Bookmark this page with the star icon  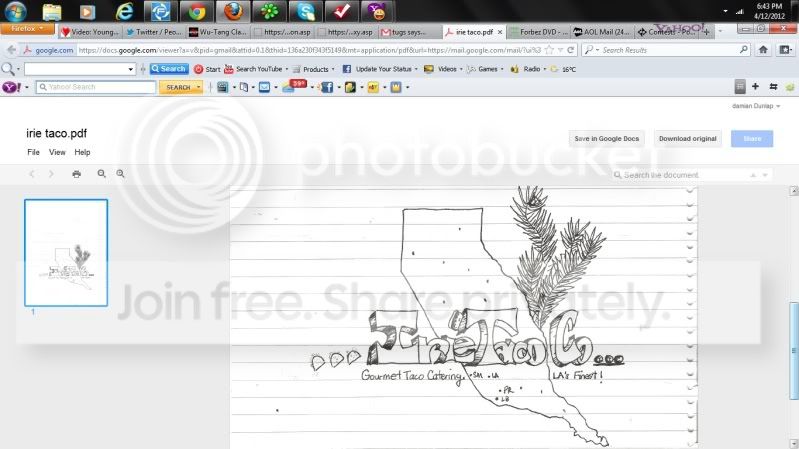pyautogui.click(x=549, y=50)
